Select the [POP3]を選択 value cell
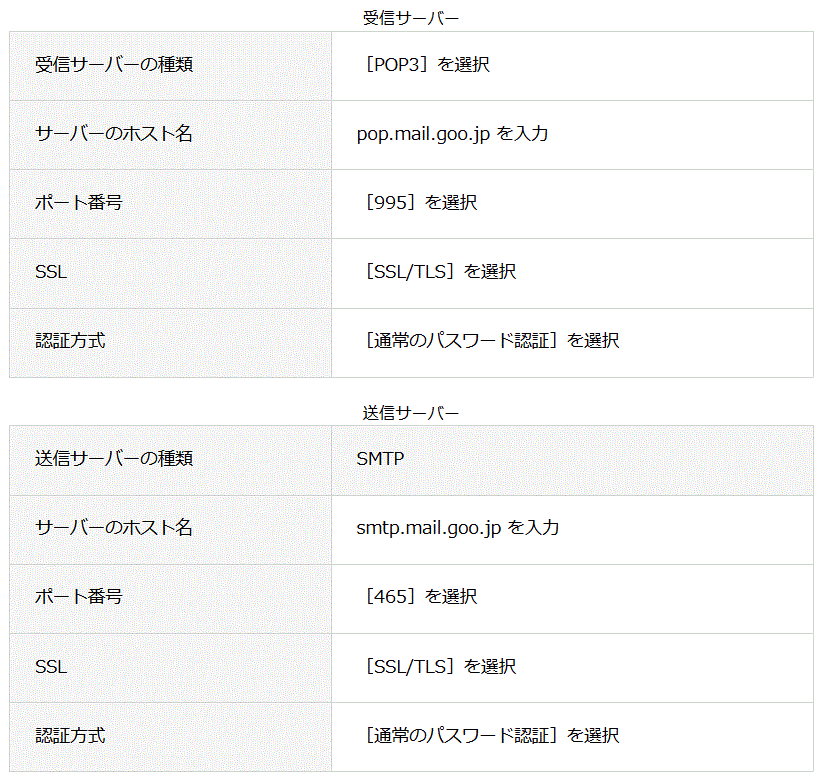Image resolution: width=826 pixels, height=781 pixels. click(427, 65)
